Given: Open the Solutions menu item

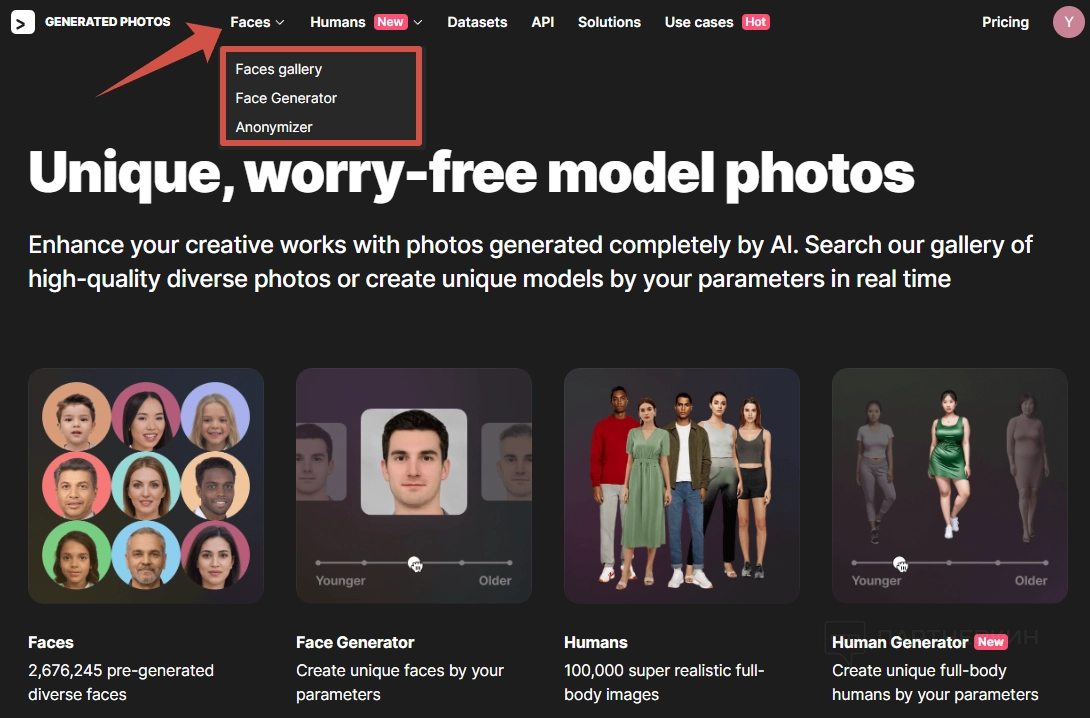Looking at the screenshot, I should 609,22.
